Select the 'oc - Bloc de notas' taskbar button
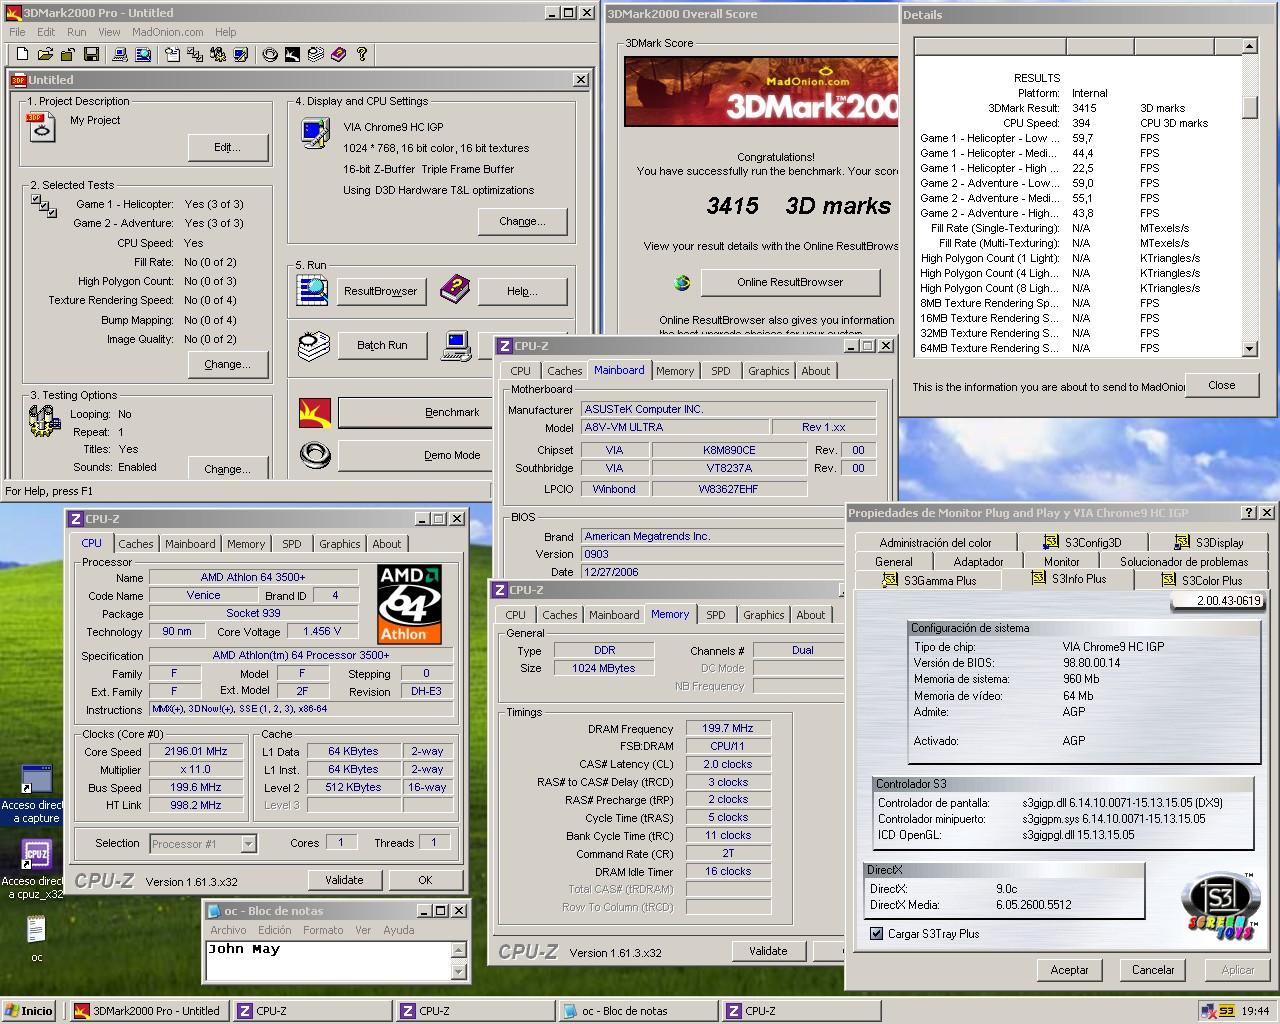The image size is (1280, 1024). pyautogui.click(x=636, y=1011)
